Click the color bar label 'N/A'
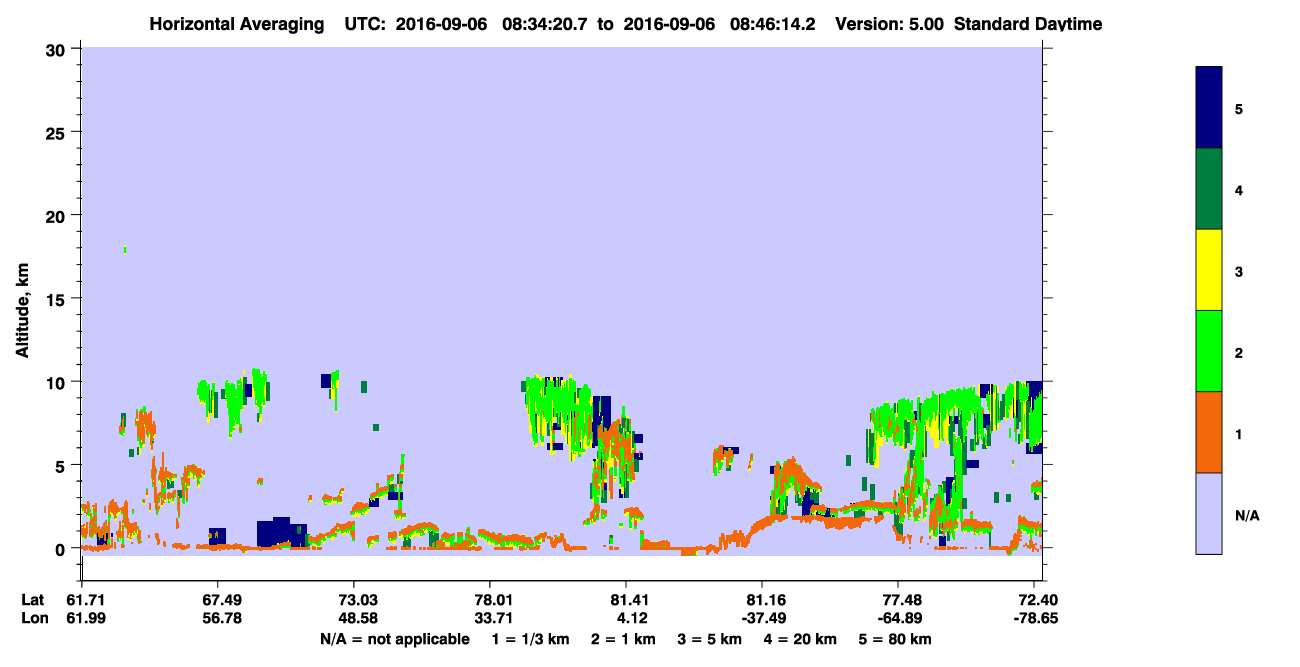1300x667 pixels. pos(1246,514)
